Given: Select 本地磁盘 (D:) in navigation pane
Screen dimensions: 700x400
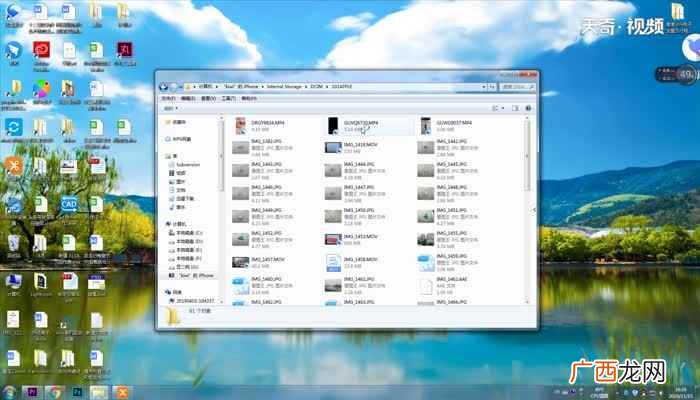Looking at the screenshot, I should point(186,242).
